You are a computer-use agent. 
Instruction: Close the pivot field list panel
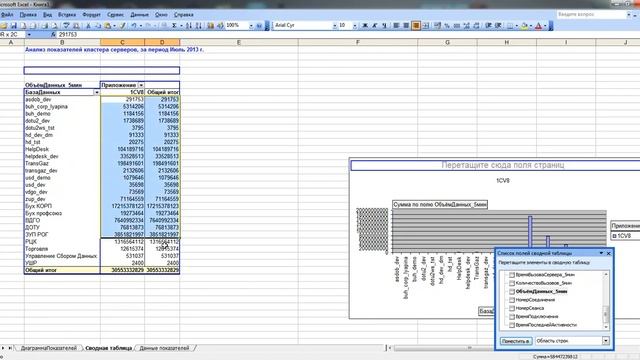(x=609, y=253)
